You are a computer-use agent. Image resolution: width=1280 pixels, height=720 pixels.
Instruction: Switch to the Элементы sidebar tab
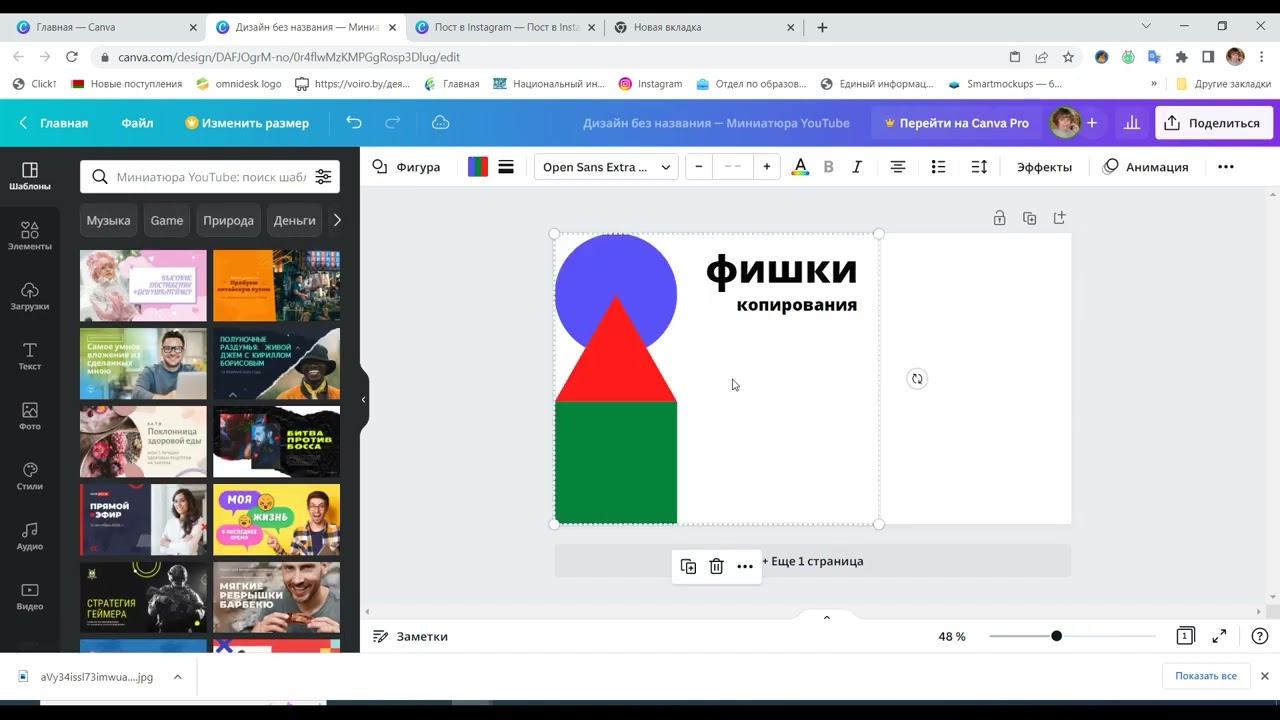30,237
